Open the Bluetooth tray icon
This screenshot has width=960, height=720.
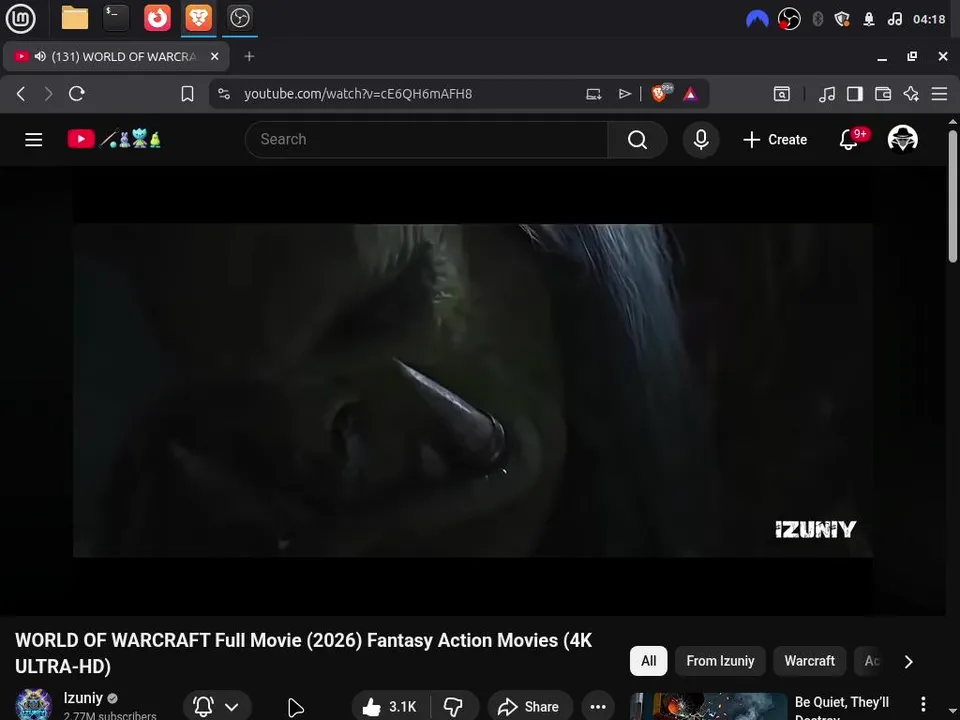click(817, 19)
